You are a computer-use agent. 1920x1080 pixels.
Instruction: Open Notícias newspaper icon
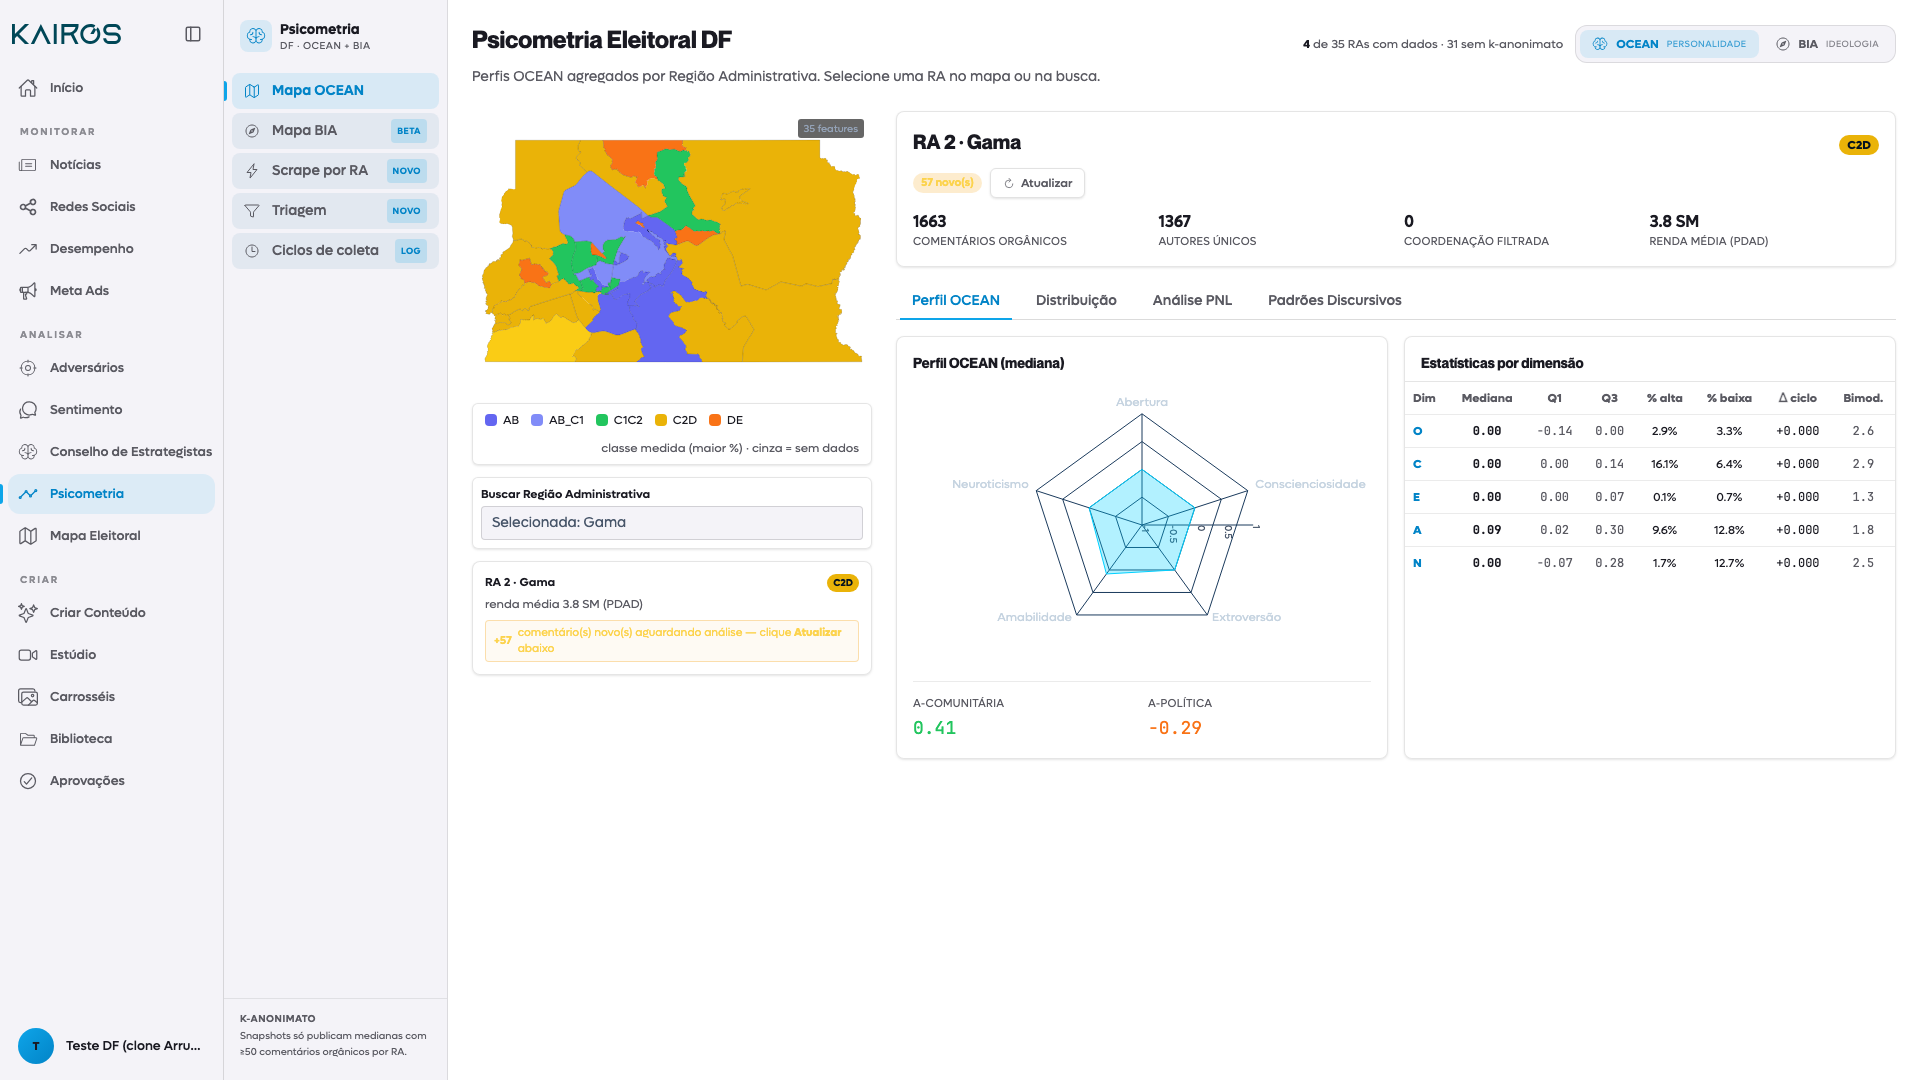[x=28, y=165]
